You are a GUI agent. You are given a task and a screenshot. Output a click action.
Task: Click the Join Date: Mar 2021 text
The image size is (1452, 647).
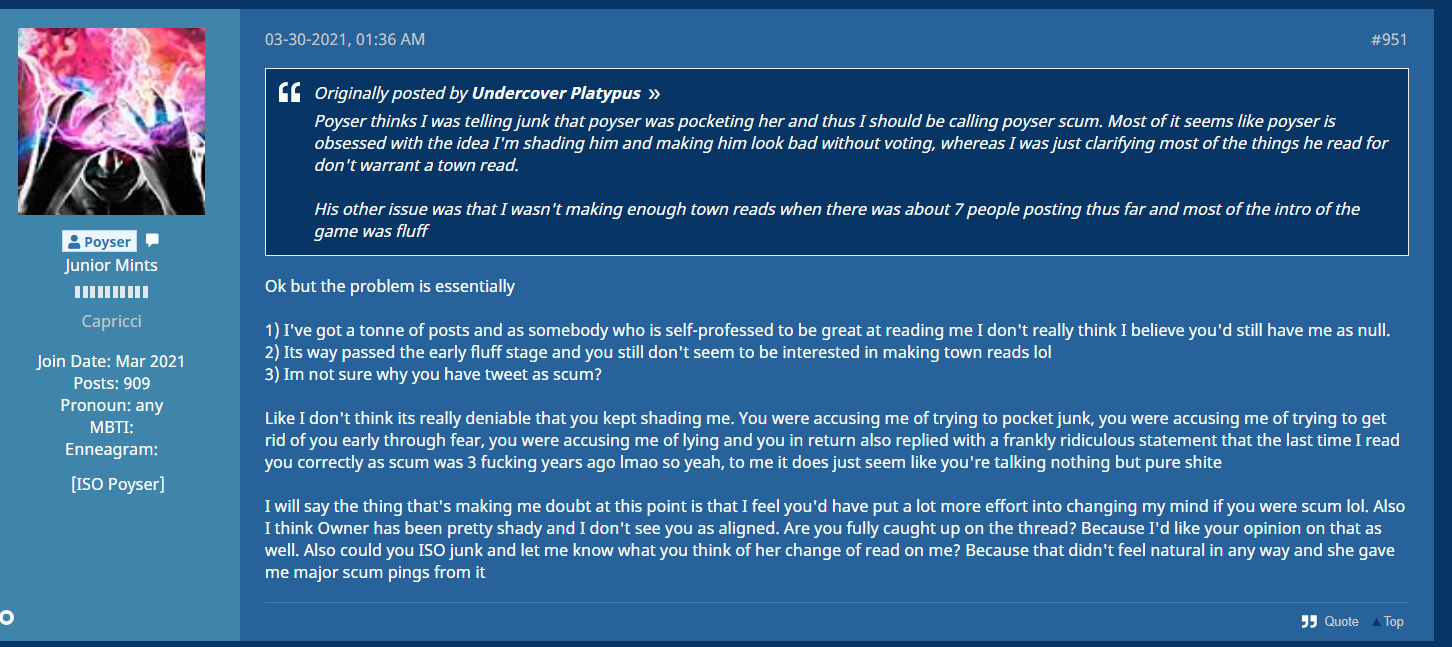[111, 361]
